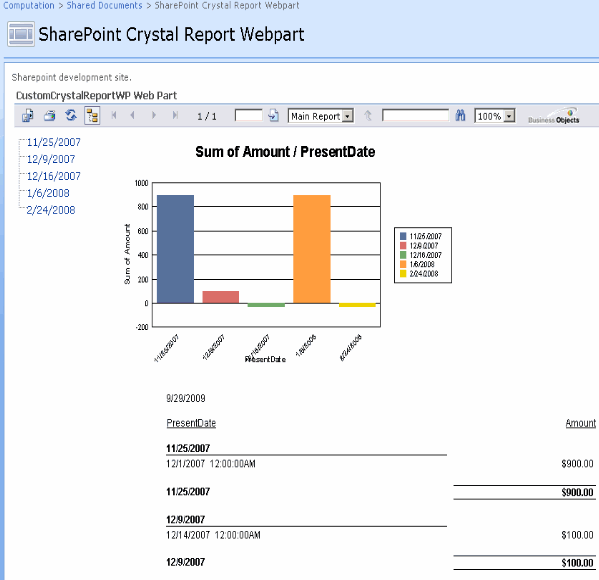Viewport: 599px width, 580px height.
Task: Select 12/9/2007 in the group tree
Action: [x=51, y=159]
